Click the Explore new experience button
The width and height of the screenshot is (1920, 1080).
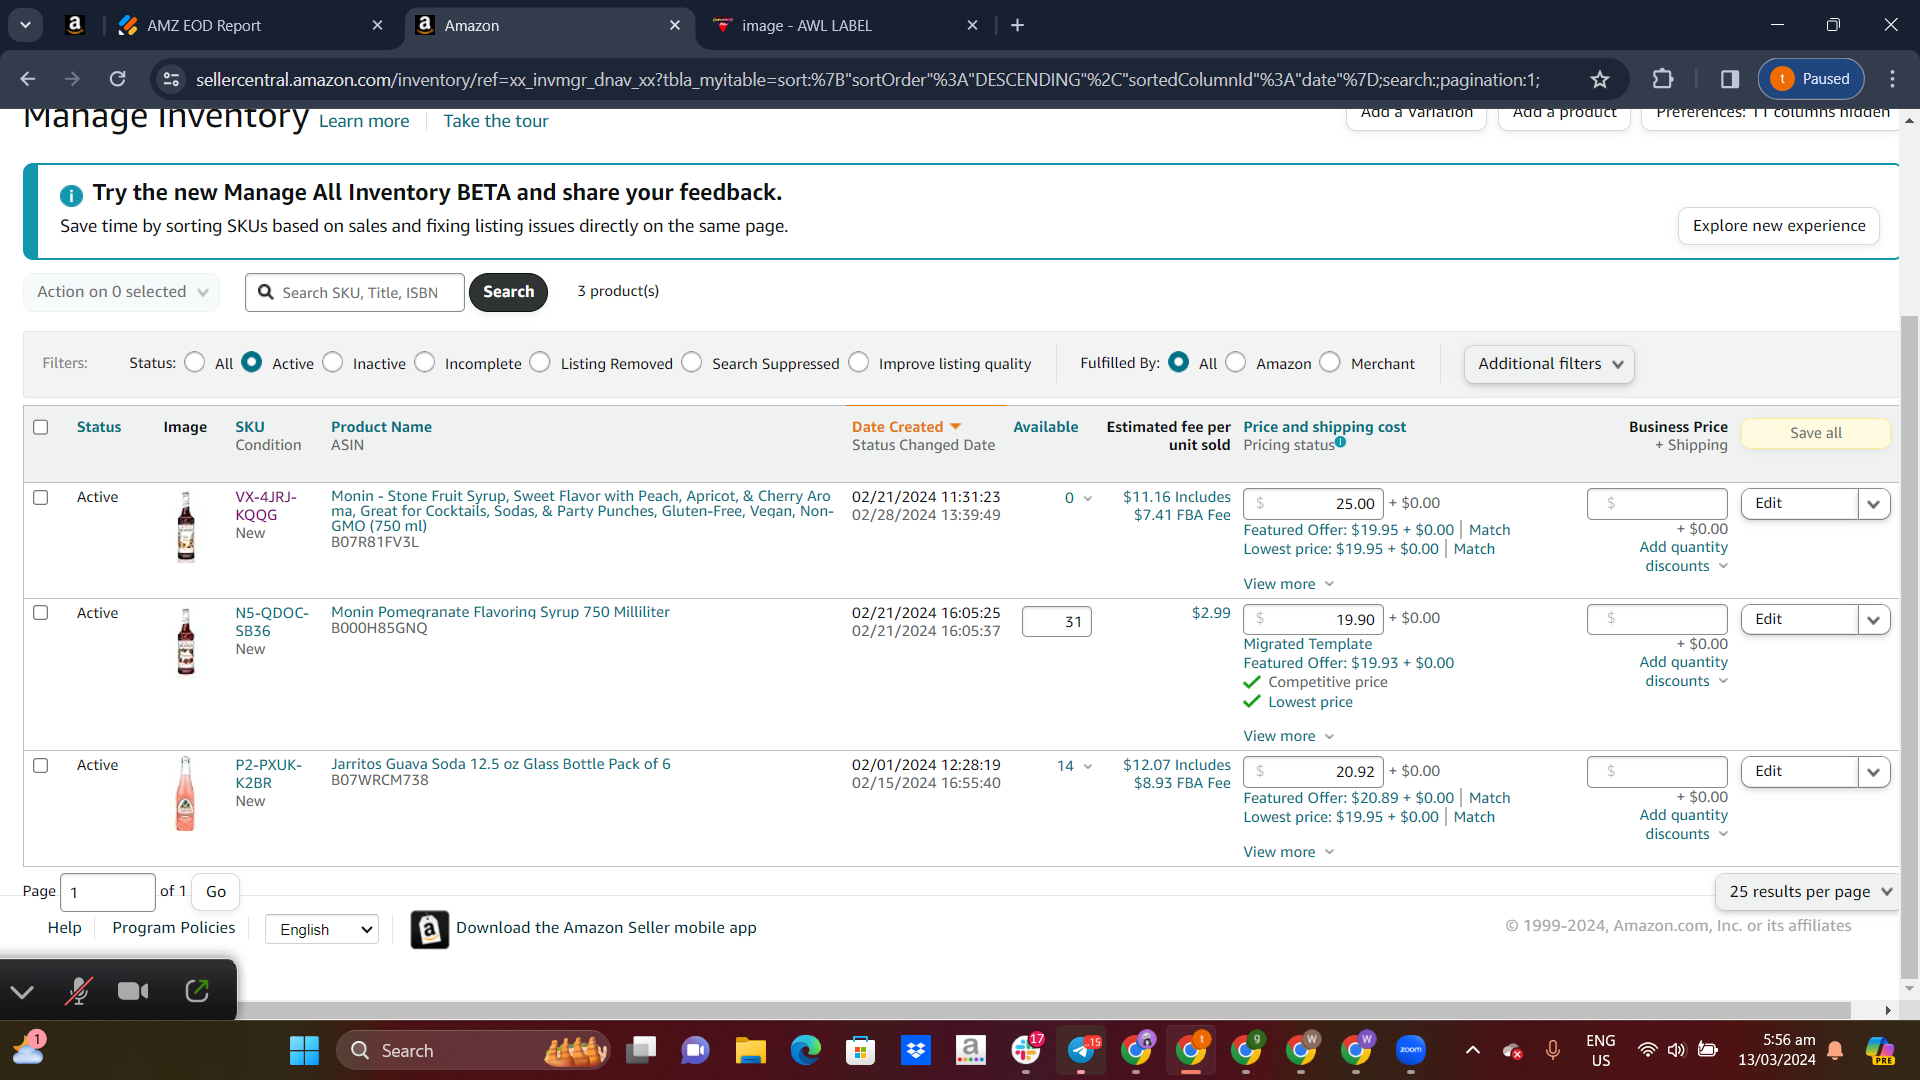[x=1778, y=226]
